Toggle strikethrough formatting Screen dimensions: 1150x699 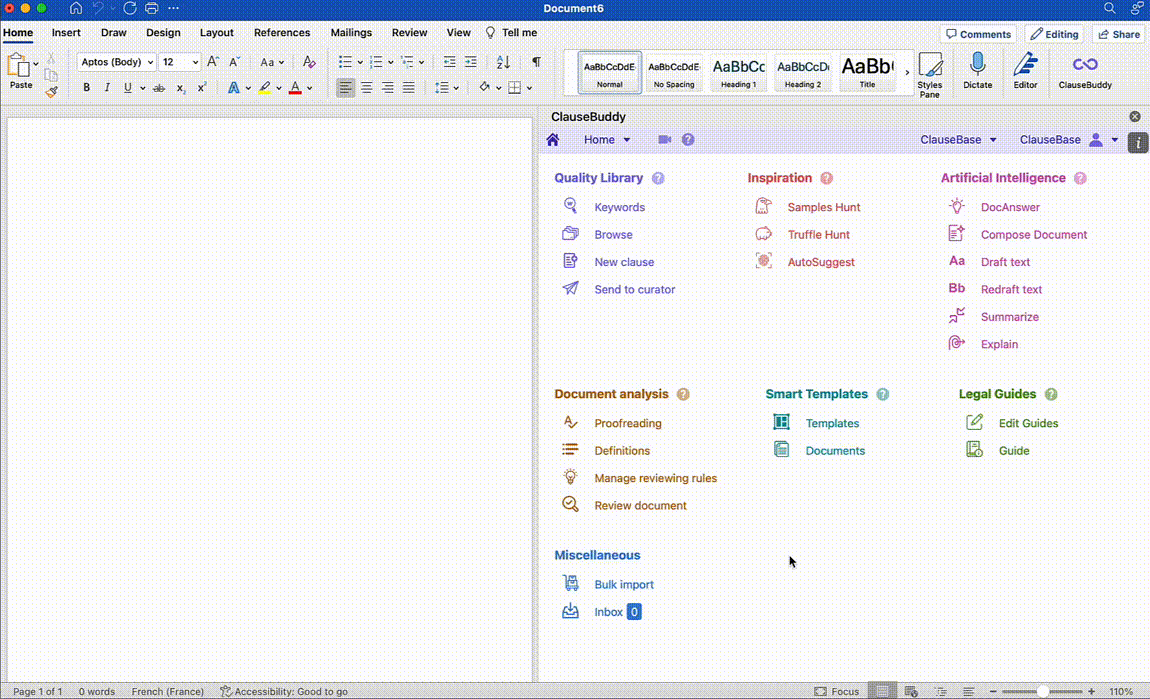pyautogui.click(x=158, y=88)
